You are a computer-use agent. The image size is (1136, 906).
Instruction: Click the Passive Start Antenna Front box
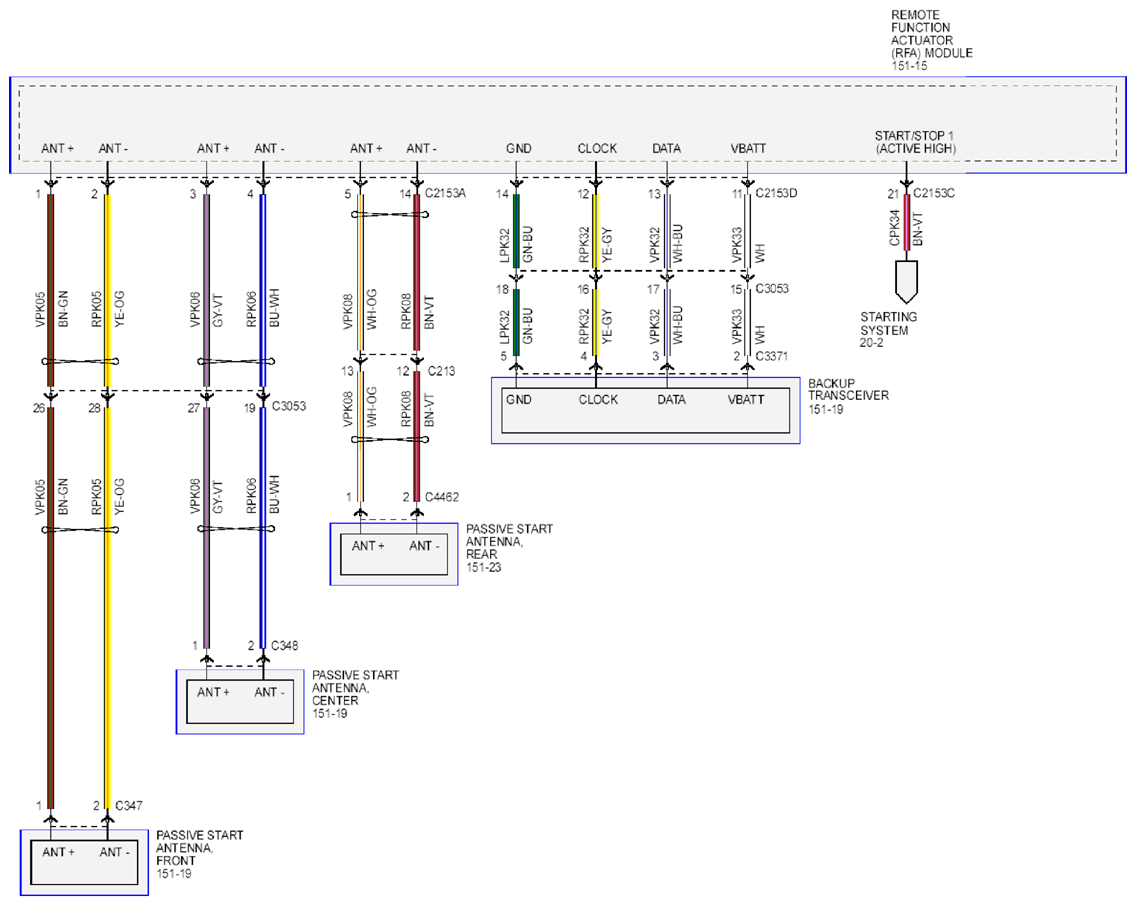click(x=84, y=863)
